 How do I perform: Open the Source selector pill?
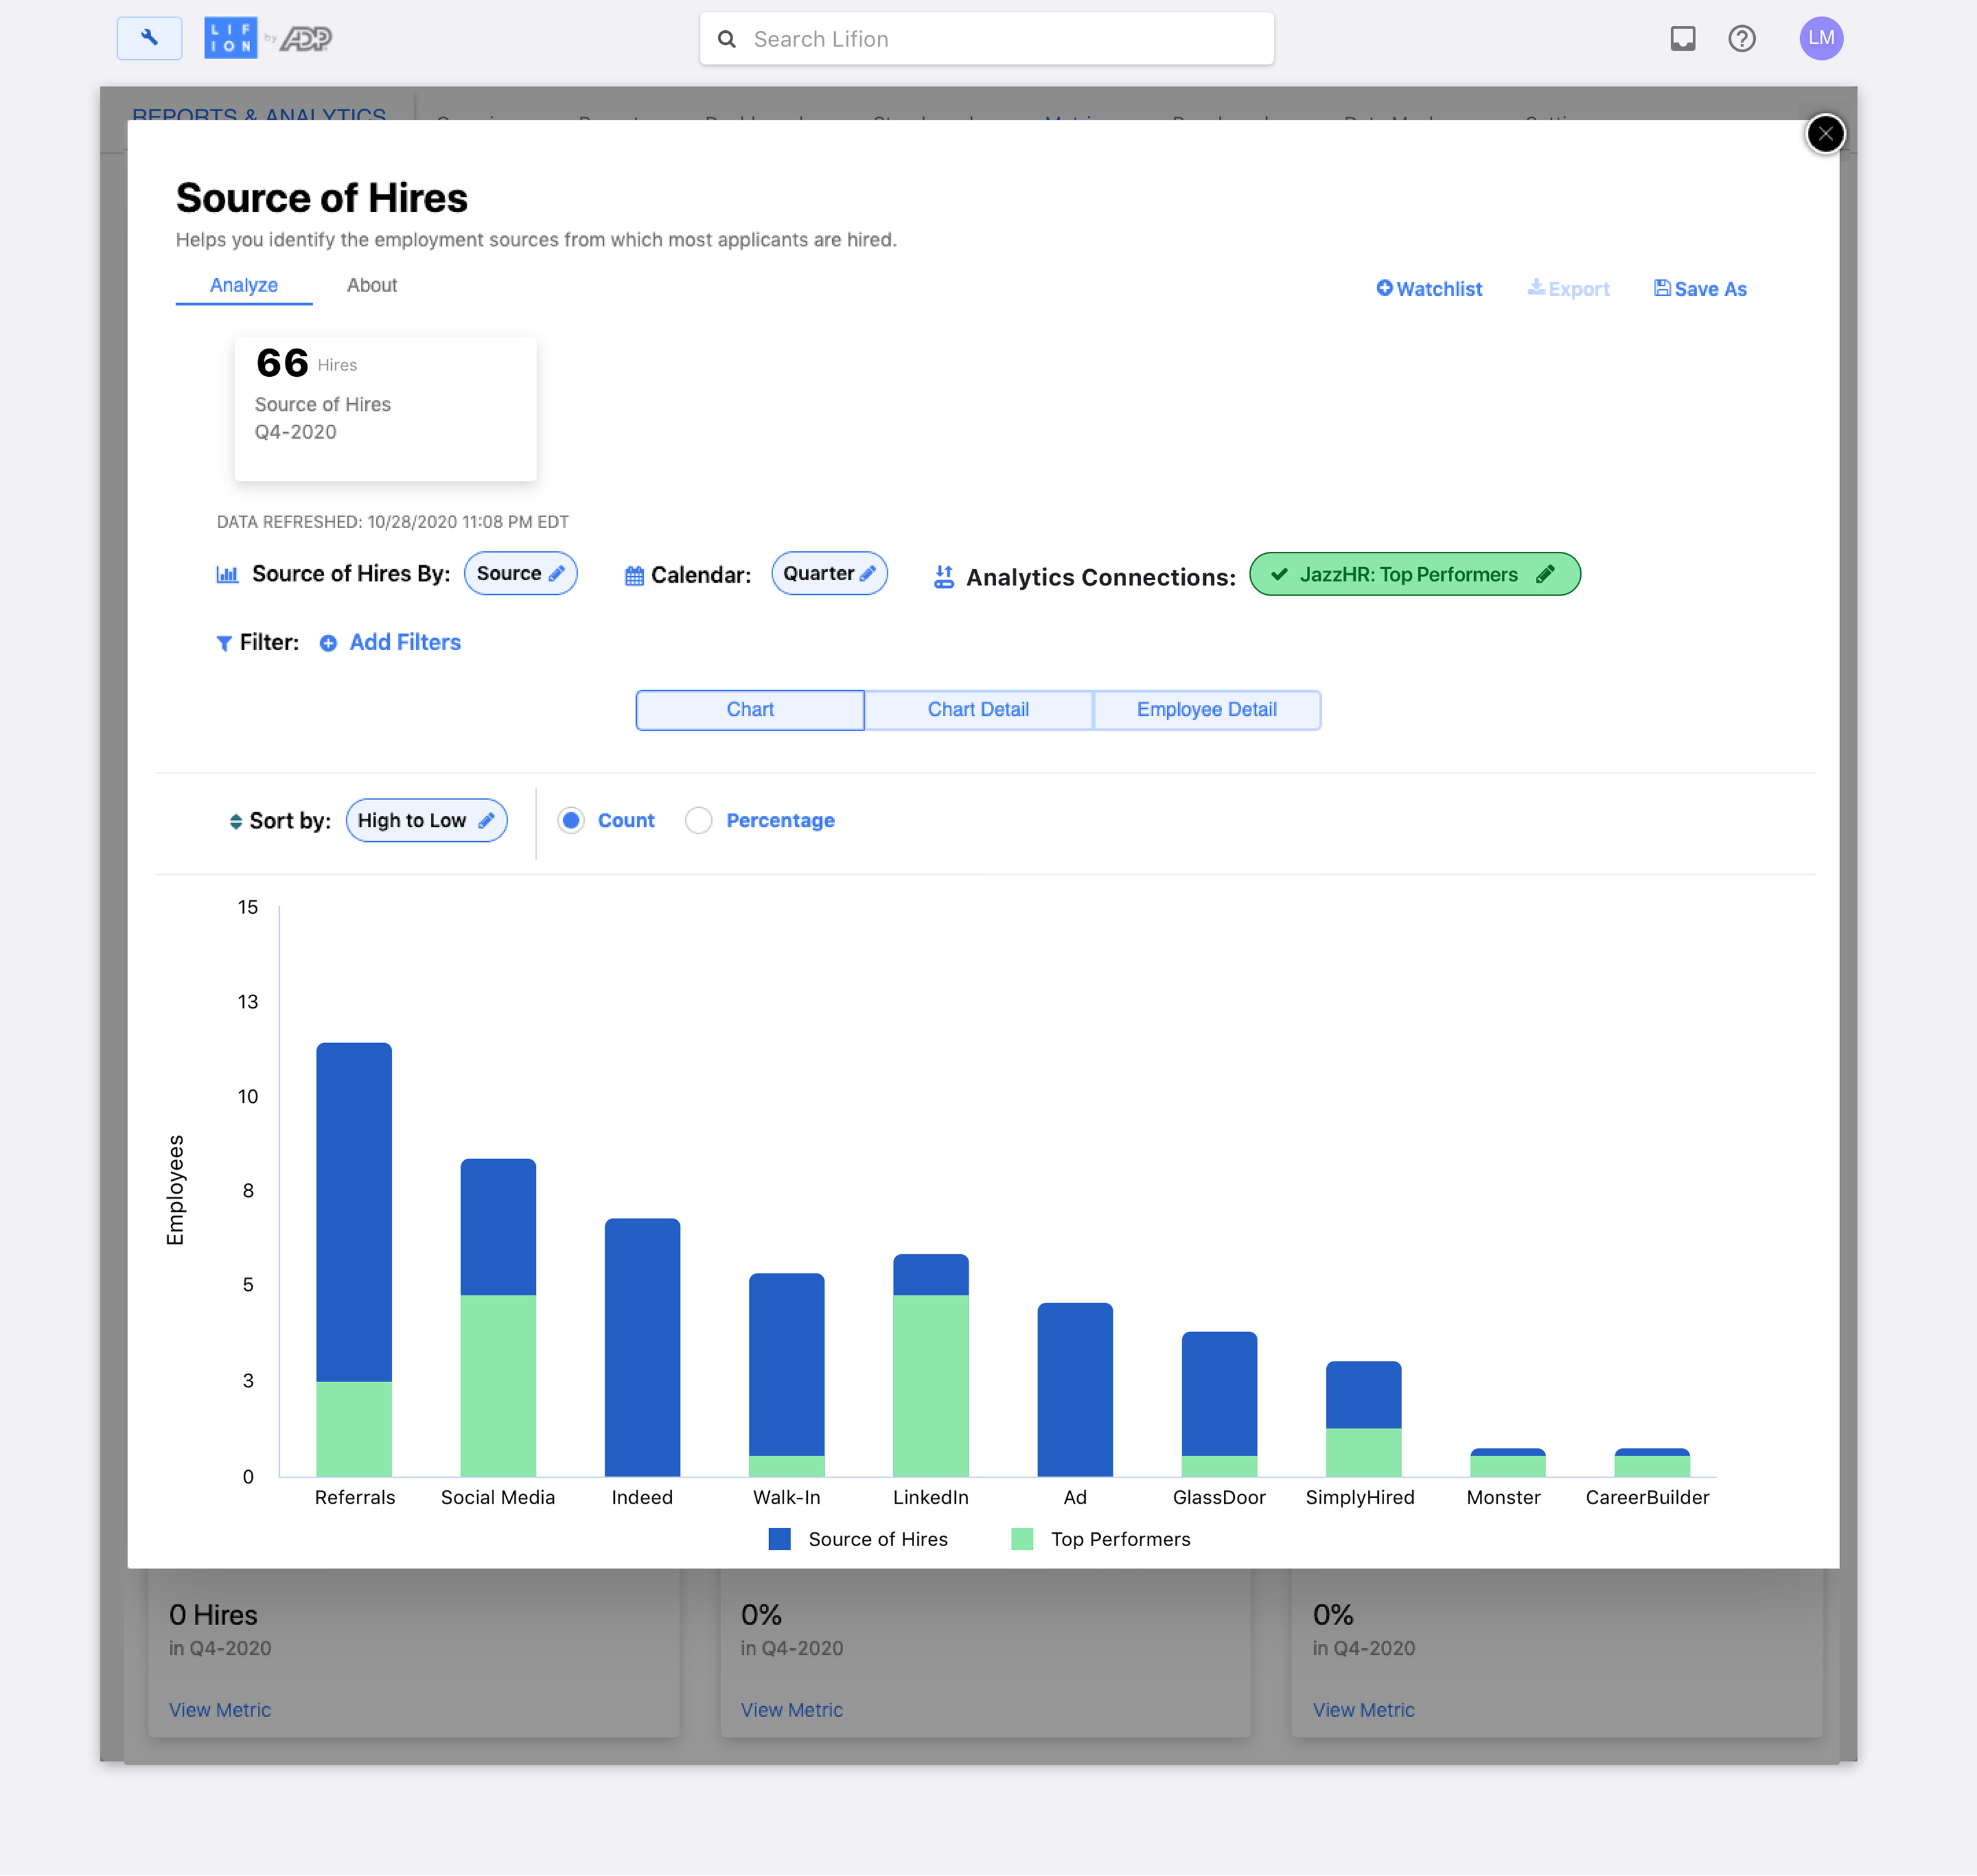[520, 574]
